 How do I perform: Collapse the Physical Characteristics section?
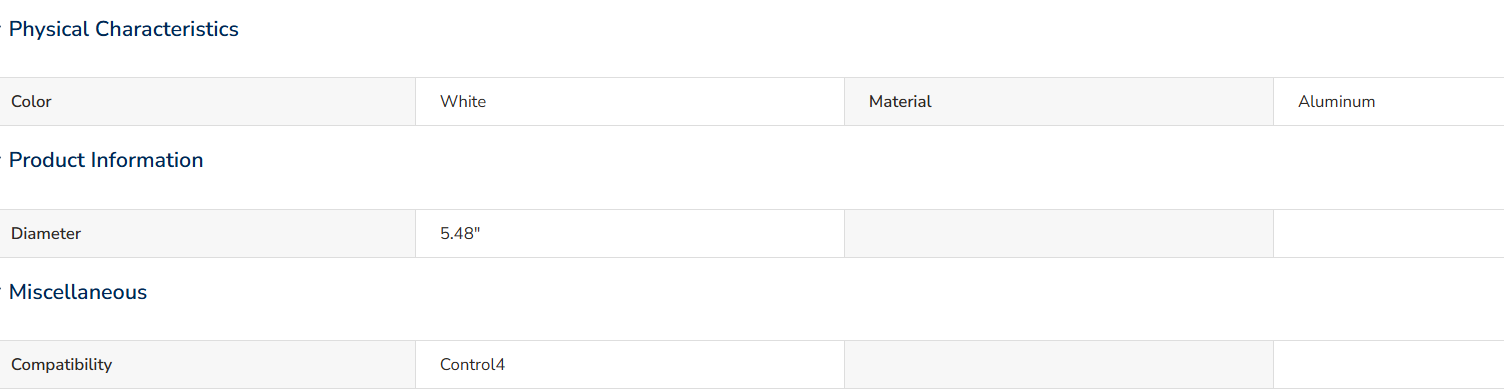pyautogui.click(x=124, y=30)
